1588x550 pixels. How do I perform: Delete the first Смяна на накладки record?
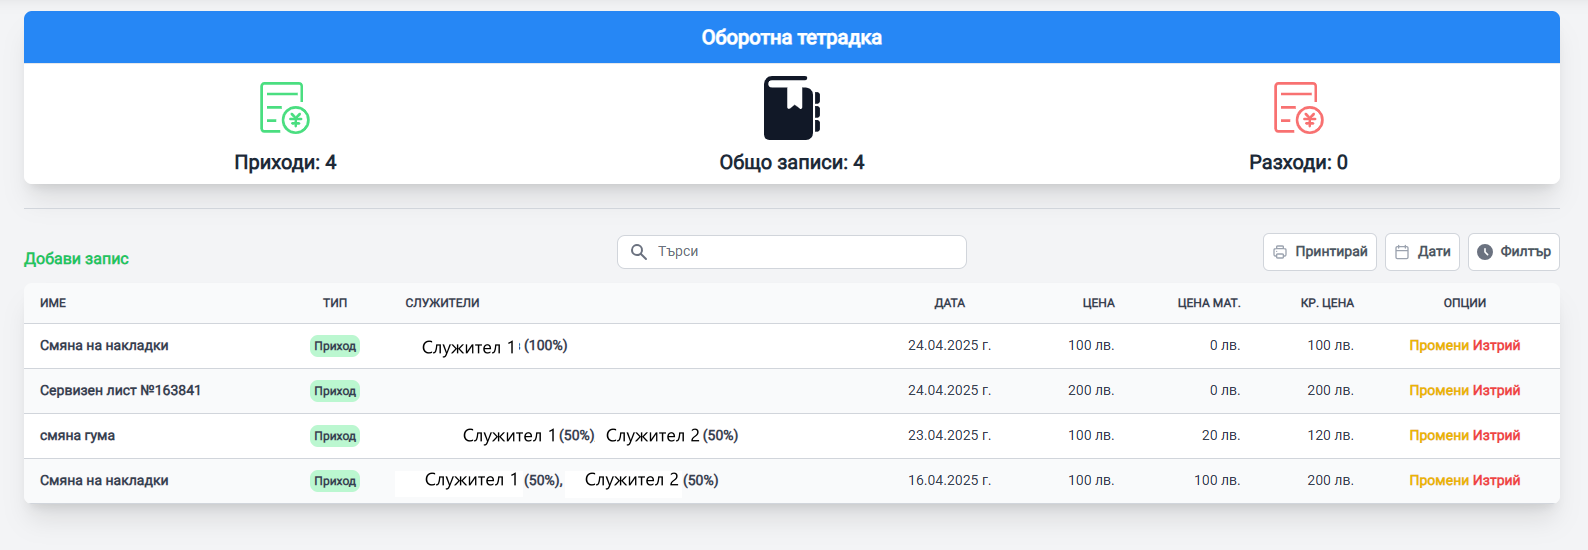coord(1496,346)
